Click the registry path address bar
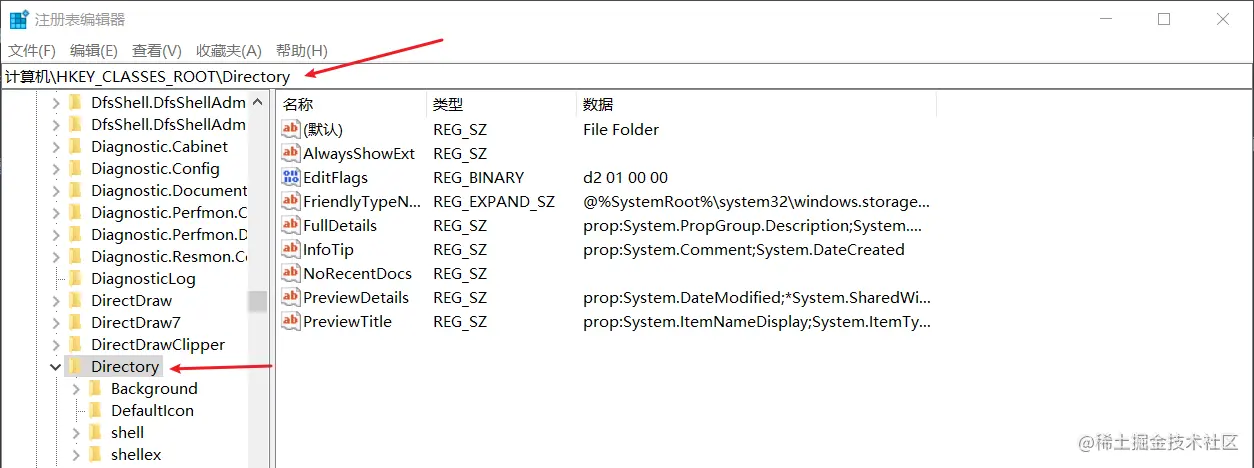The image size is (1254, 468). pyautogui.click(x=600, y=76)
